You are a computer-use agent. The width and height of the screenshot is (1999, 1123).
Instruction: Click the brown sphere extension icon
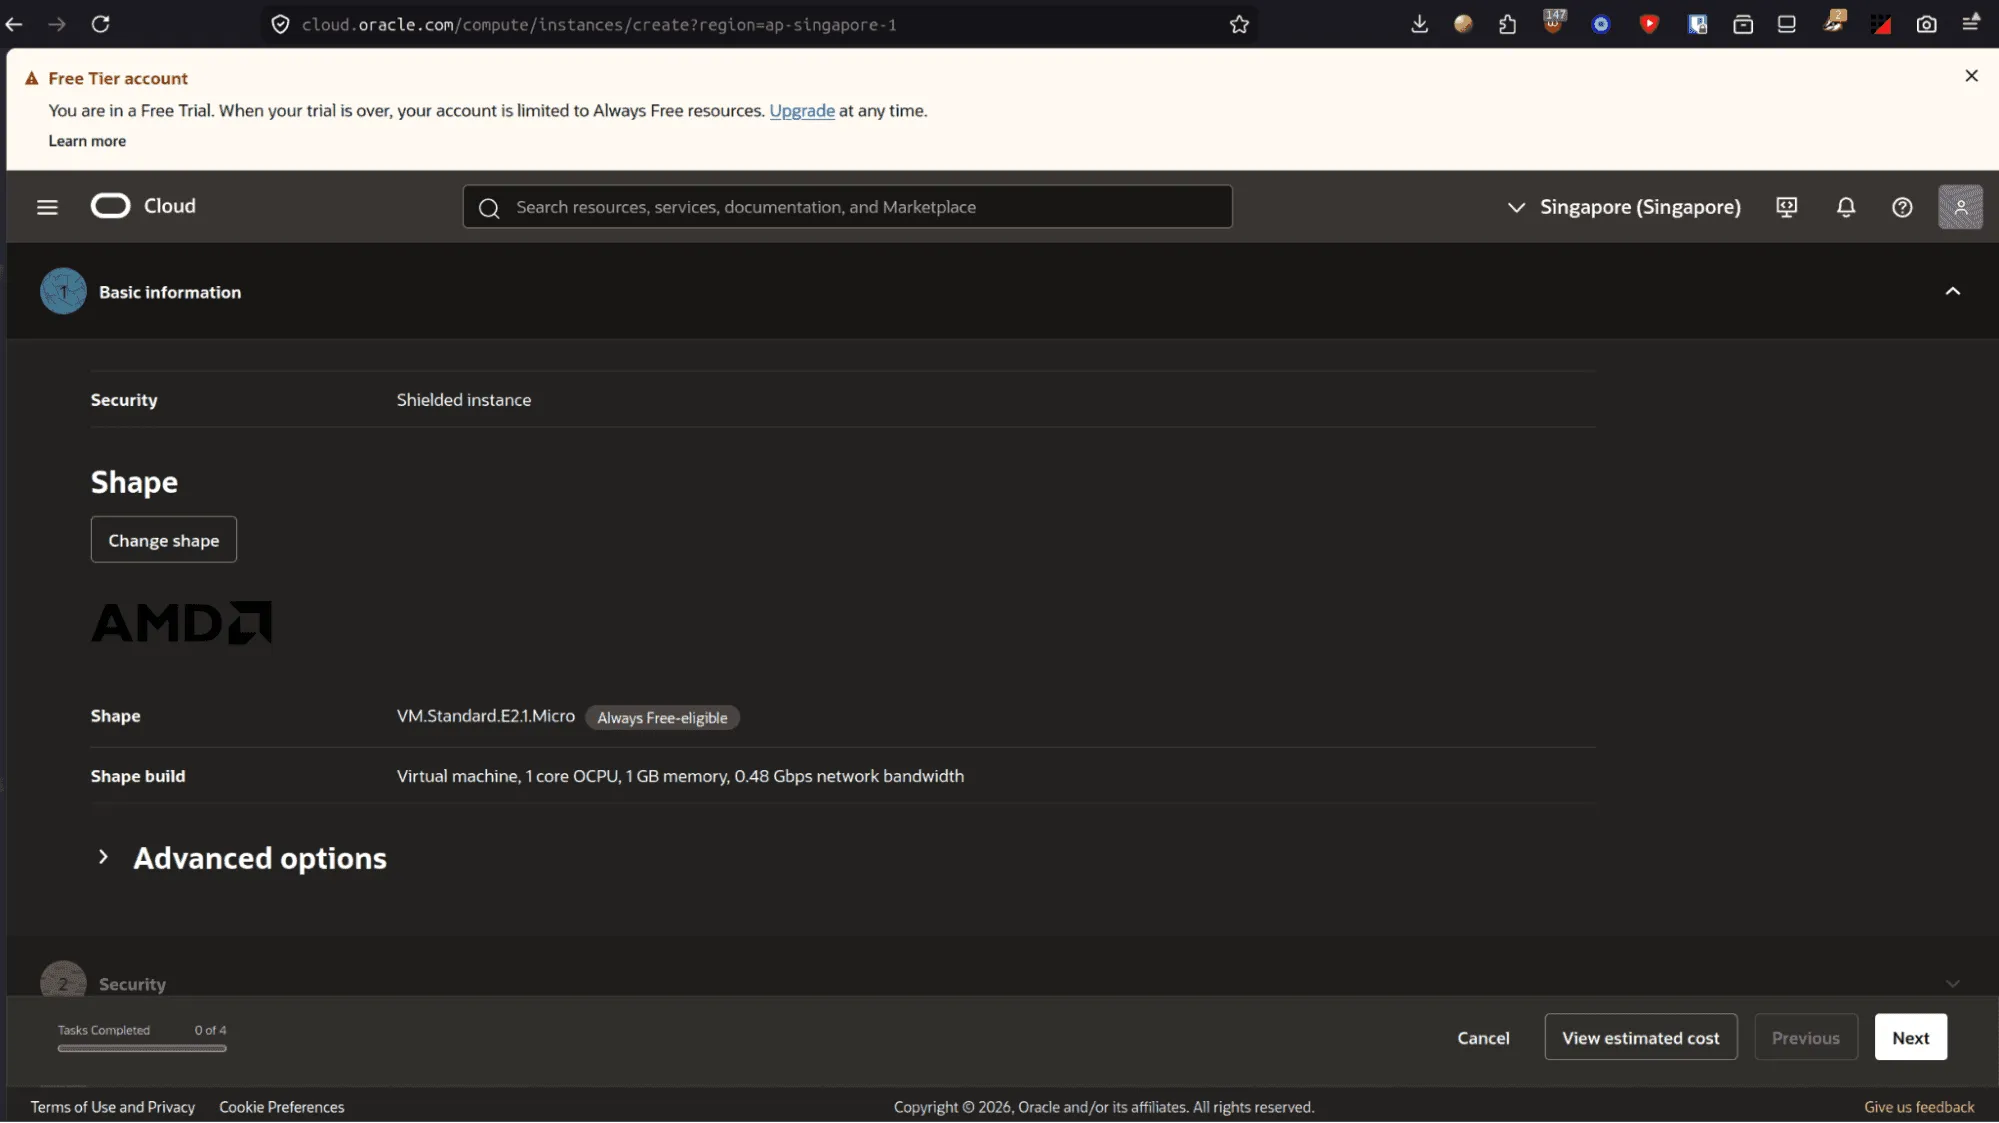coord(1463,24)
